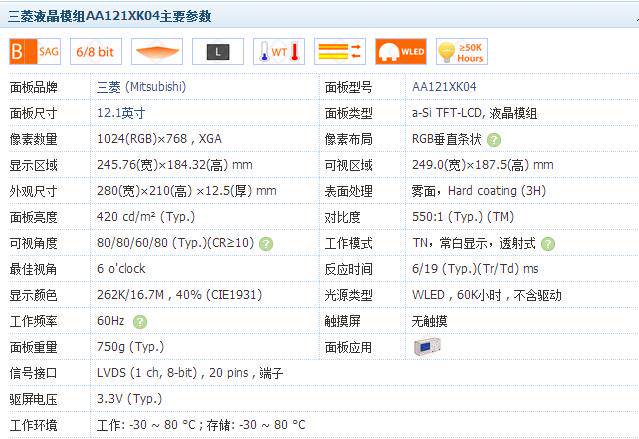Screen dimensions: 639x439
Task: Click the 外观尺寸 row label
Action: click(x=33, y=191)
